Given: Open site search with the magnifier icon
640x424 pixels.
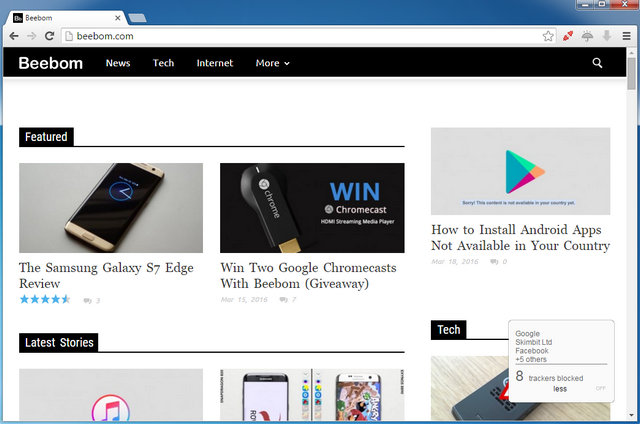Looking at the screenshot, I should (x=597, y=63).
